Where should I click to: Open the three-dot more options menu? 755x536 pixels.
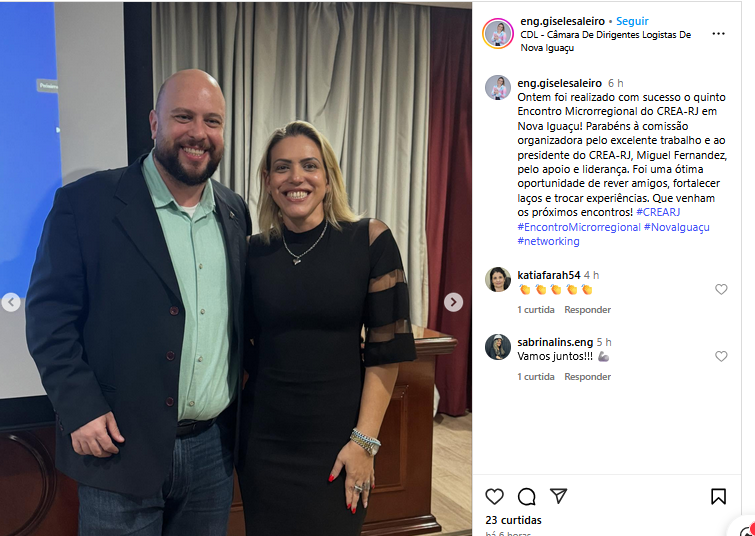[x=718, y=34]
